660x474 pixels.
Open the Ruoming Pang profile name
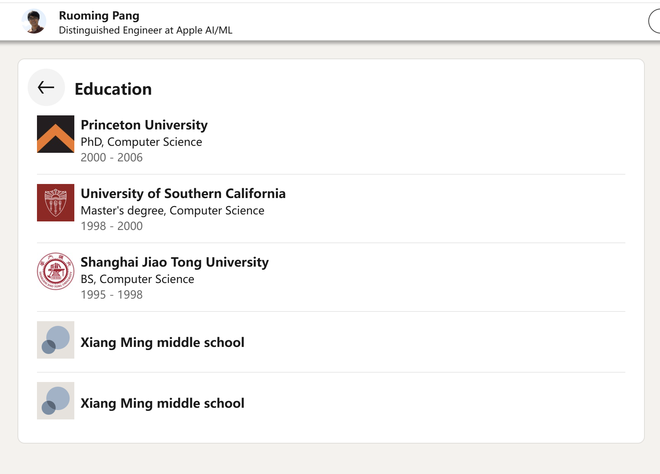click(x=99, y=16)
